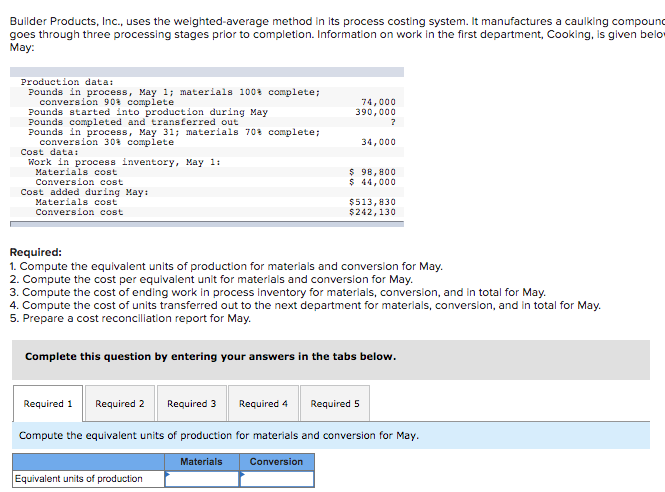Open the Required 1 tab

(x=48, y=403)
